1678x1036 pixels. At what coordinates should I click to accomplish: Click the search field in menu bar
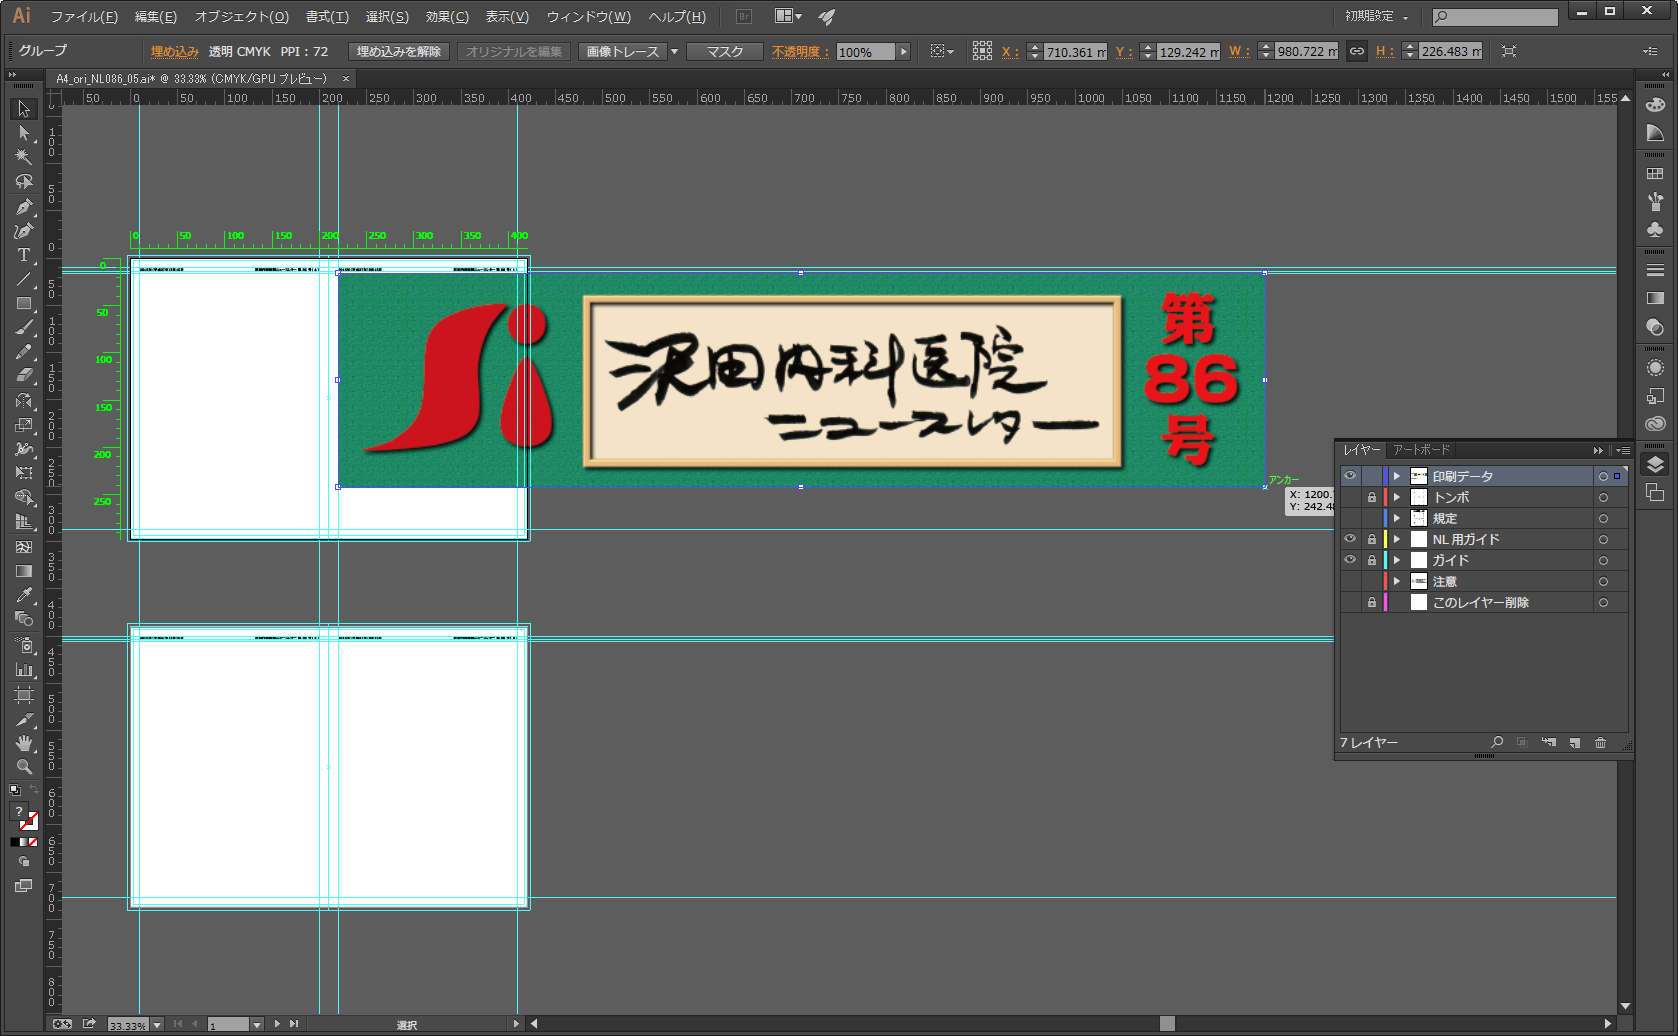point(1495,17)
